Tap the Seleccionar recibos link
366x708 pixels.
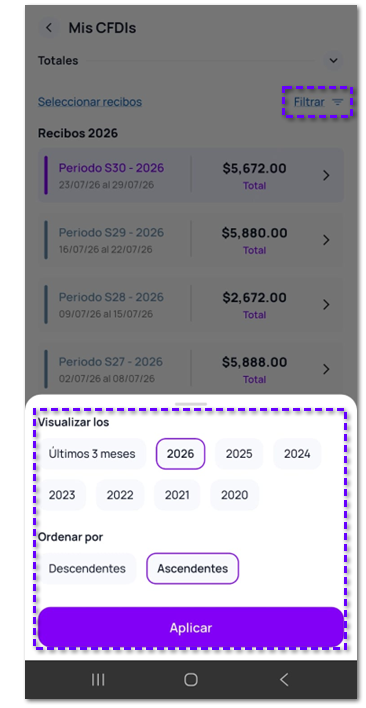click(x=90, y=102)
